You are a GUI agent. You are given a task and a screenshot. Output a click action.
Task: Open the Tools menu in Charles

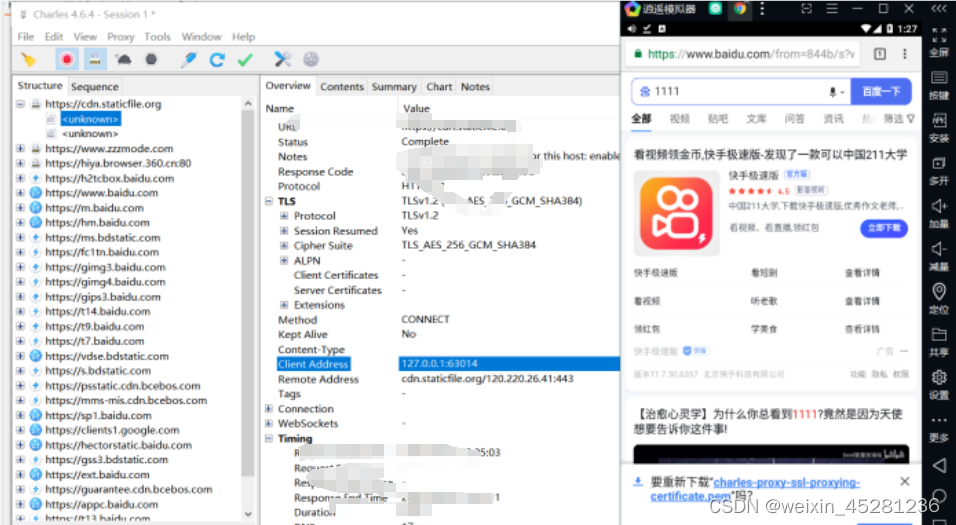157,37
